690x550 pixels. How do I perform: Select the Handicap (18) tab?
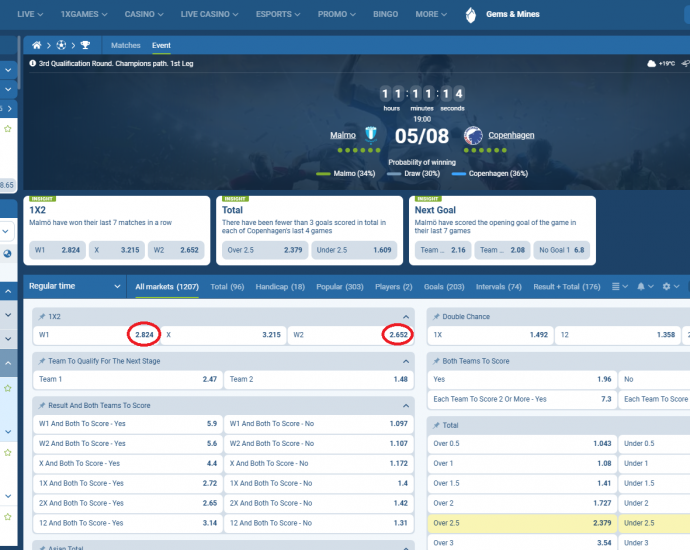(280, 287)
